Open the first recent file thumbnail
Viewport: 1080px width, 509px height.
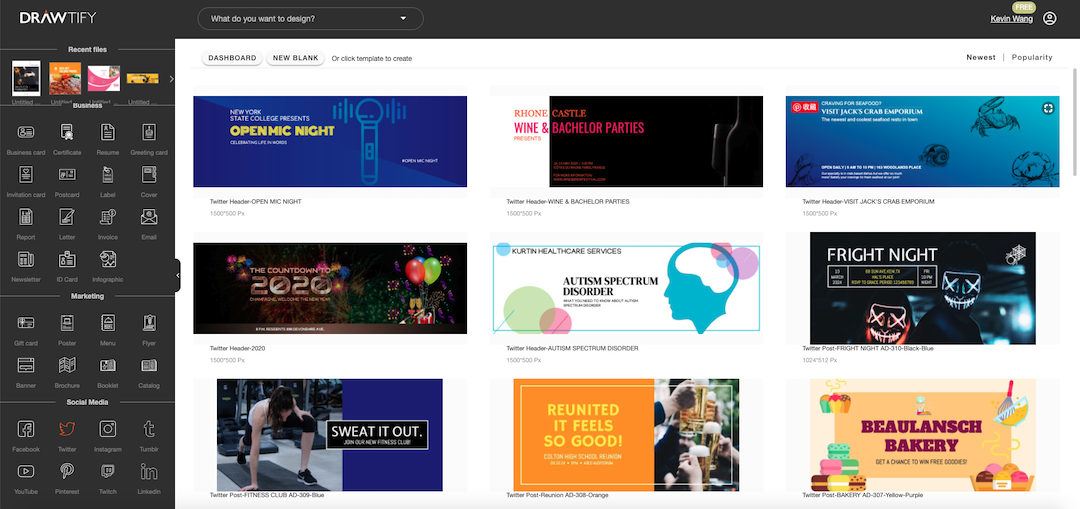pos(26,78)
